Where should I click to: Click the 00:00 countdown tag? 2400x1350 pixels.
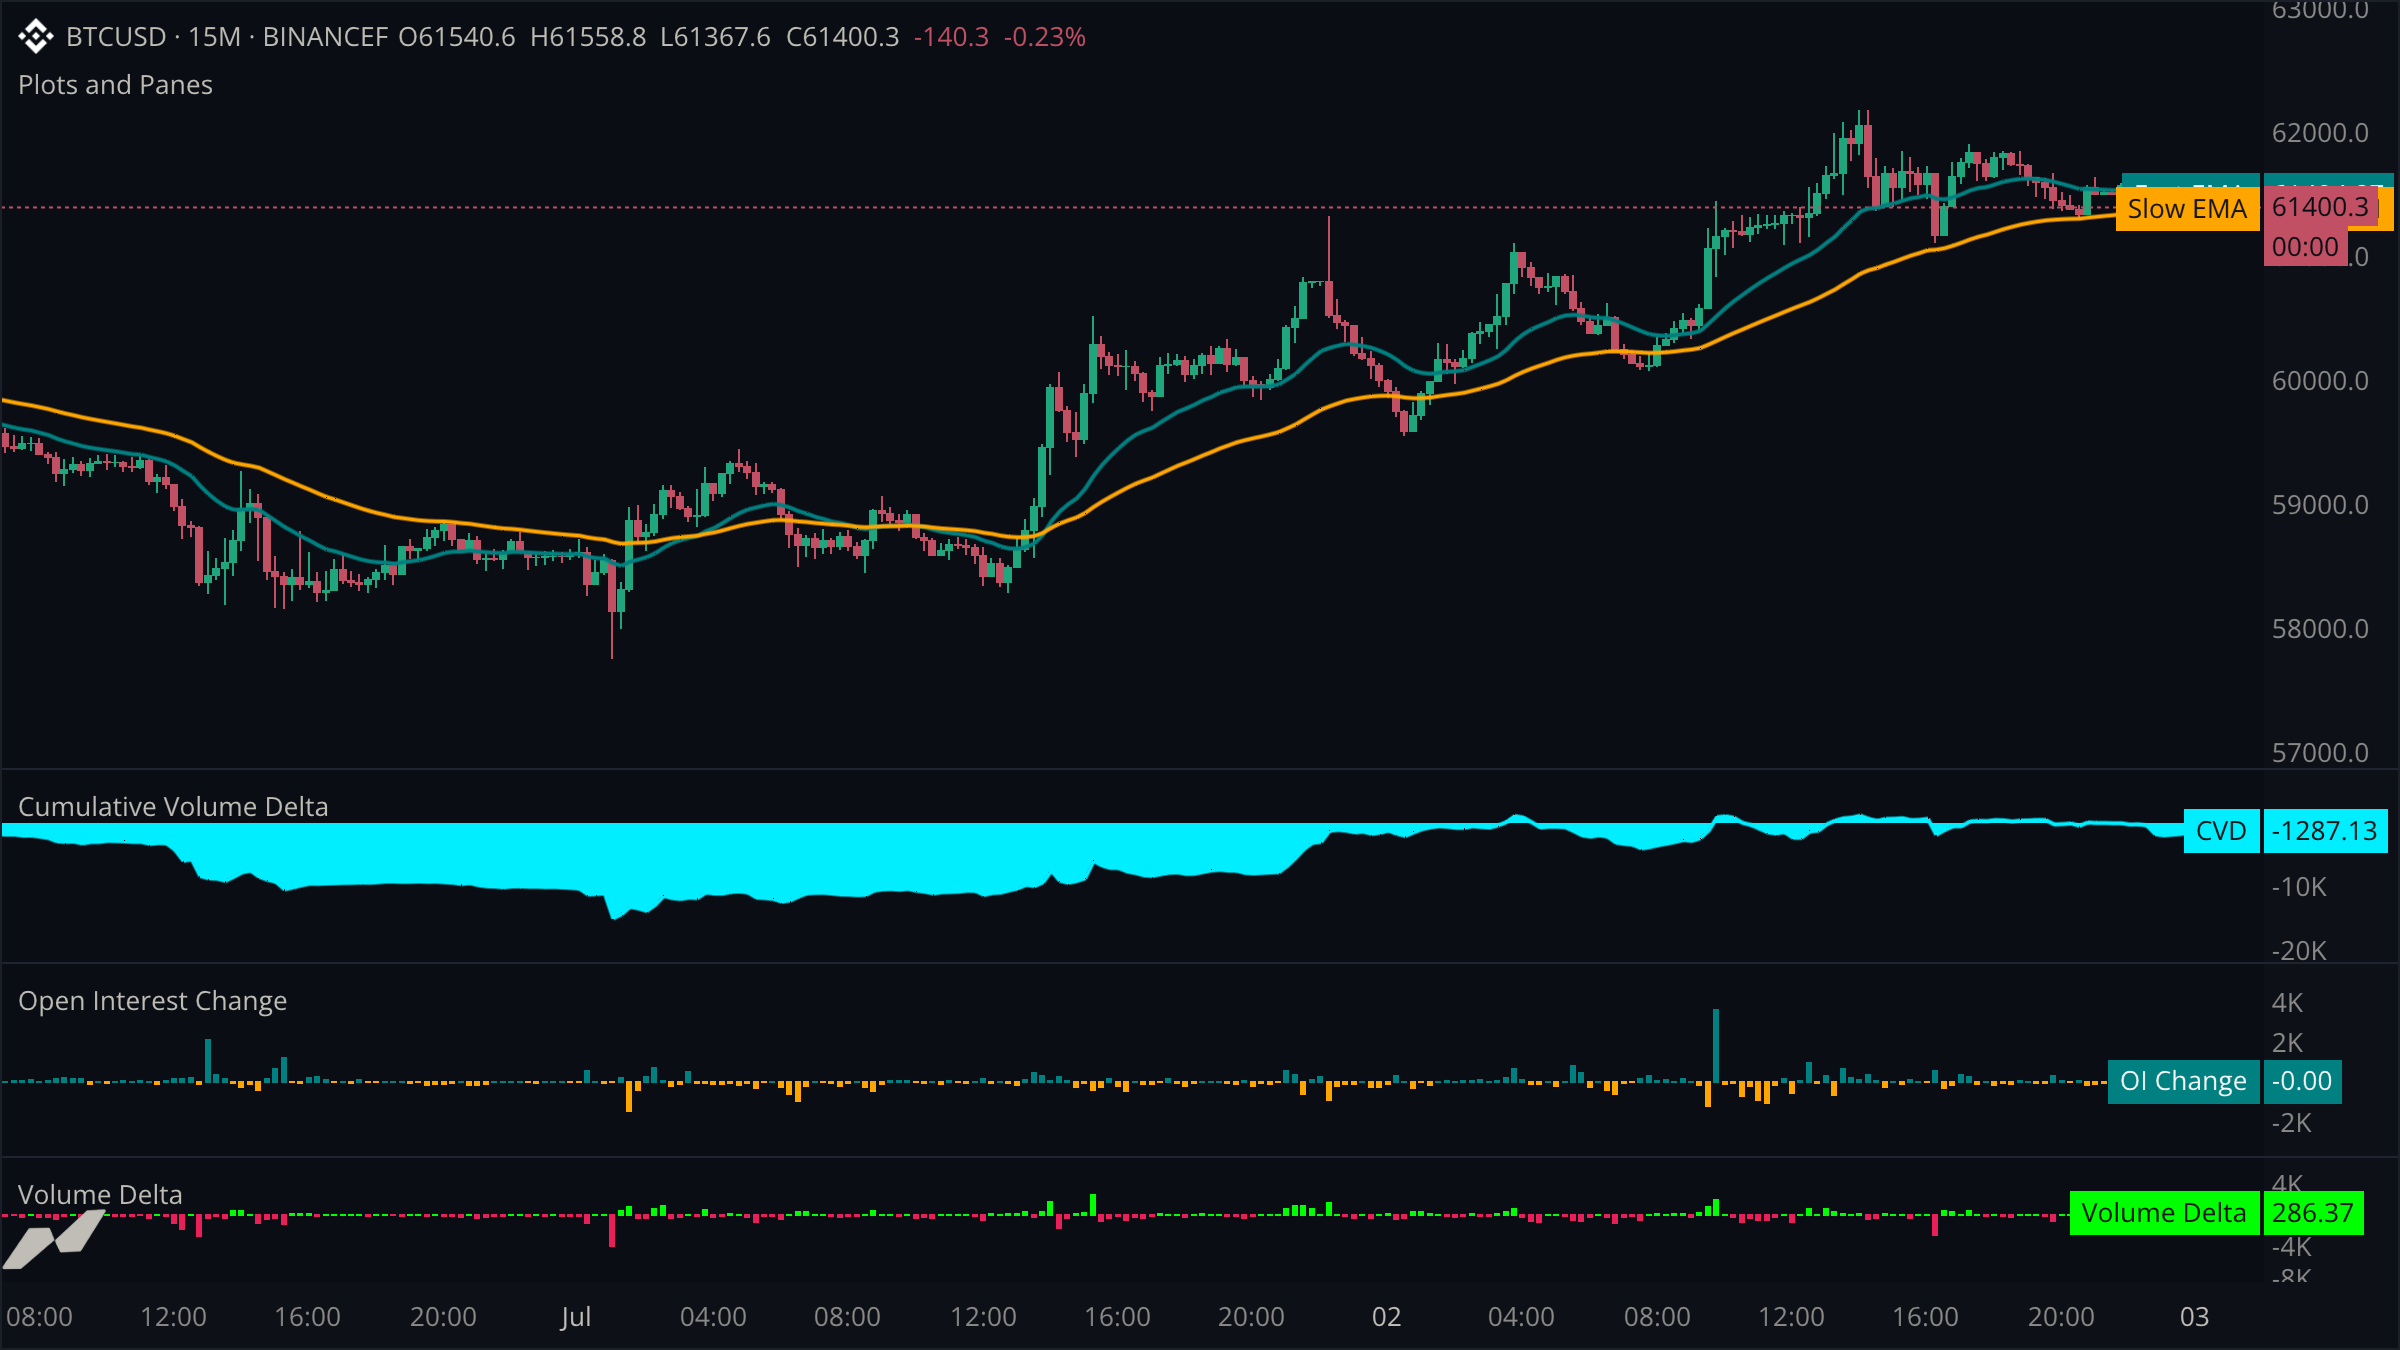2305,247
